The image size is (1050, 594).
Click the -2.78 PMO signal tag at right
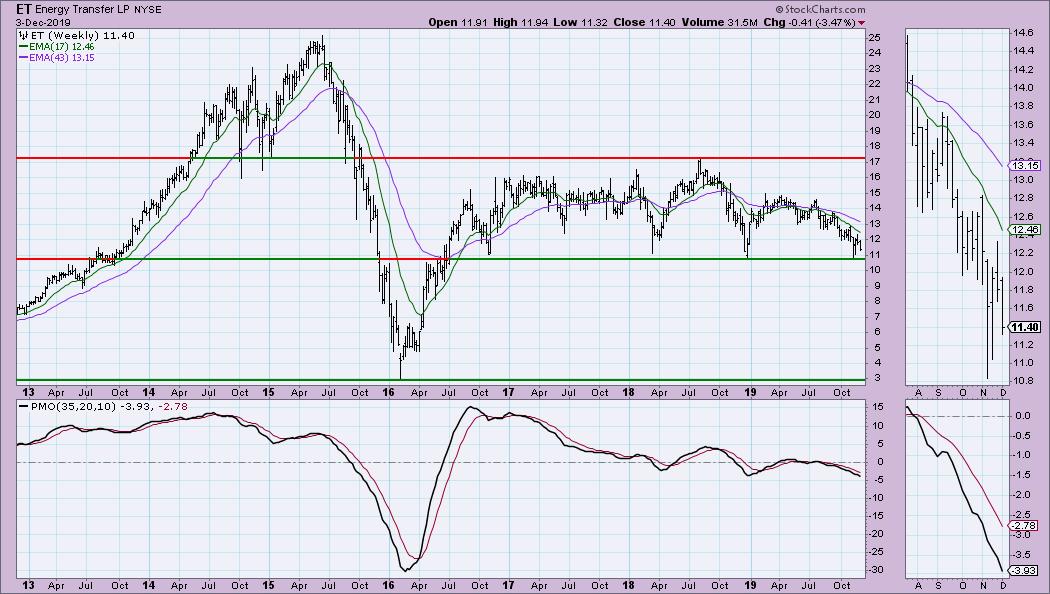tap(1025, 526)
